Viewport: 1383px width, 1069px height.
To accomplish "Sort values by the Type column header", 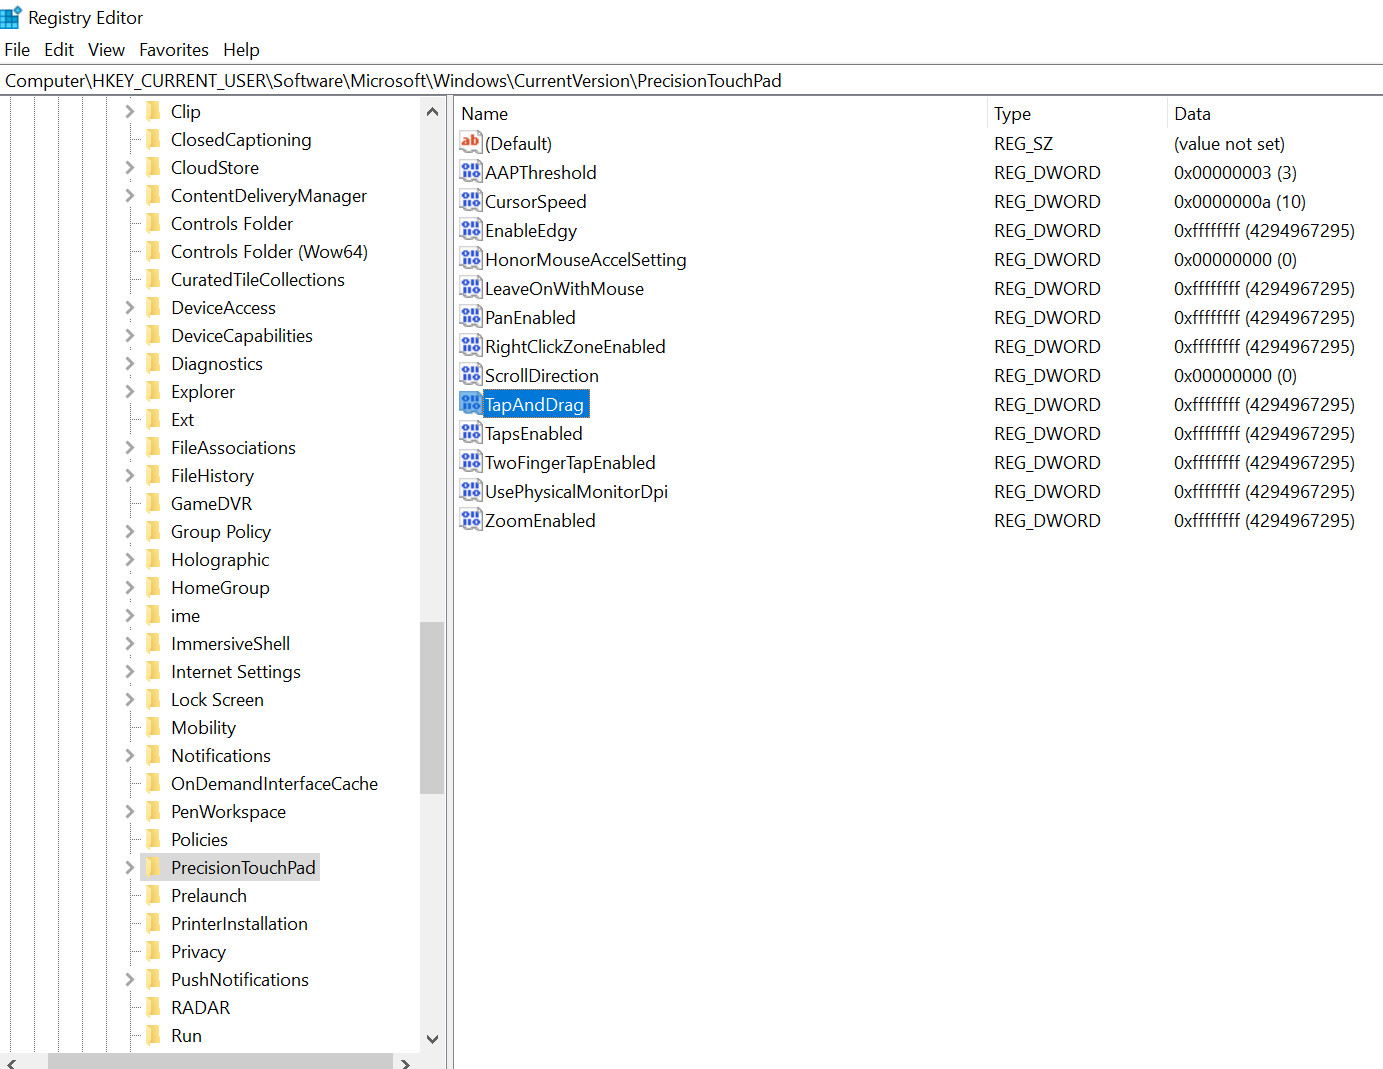I will (1076, 113).
